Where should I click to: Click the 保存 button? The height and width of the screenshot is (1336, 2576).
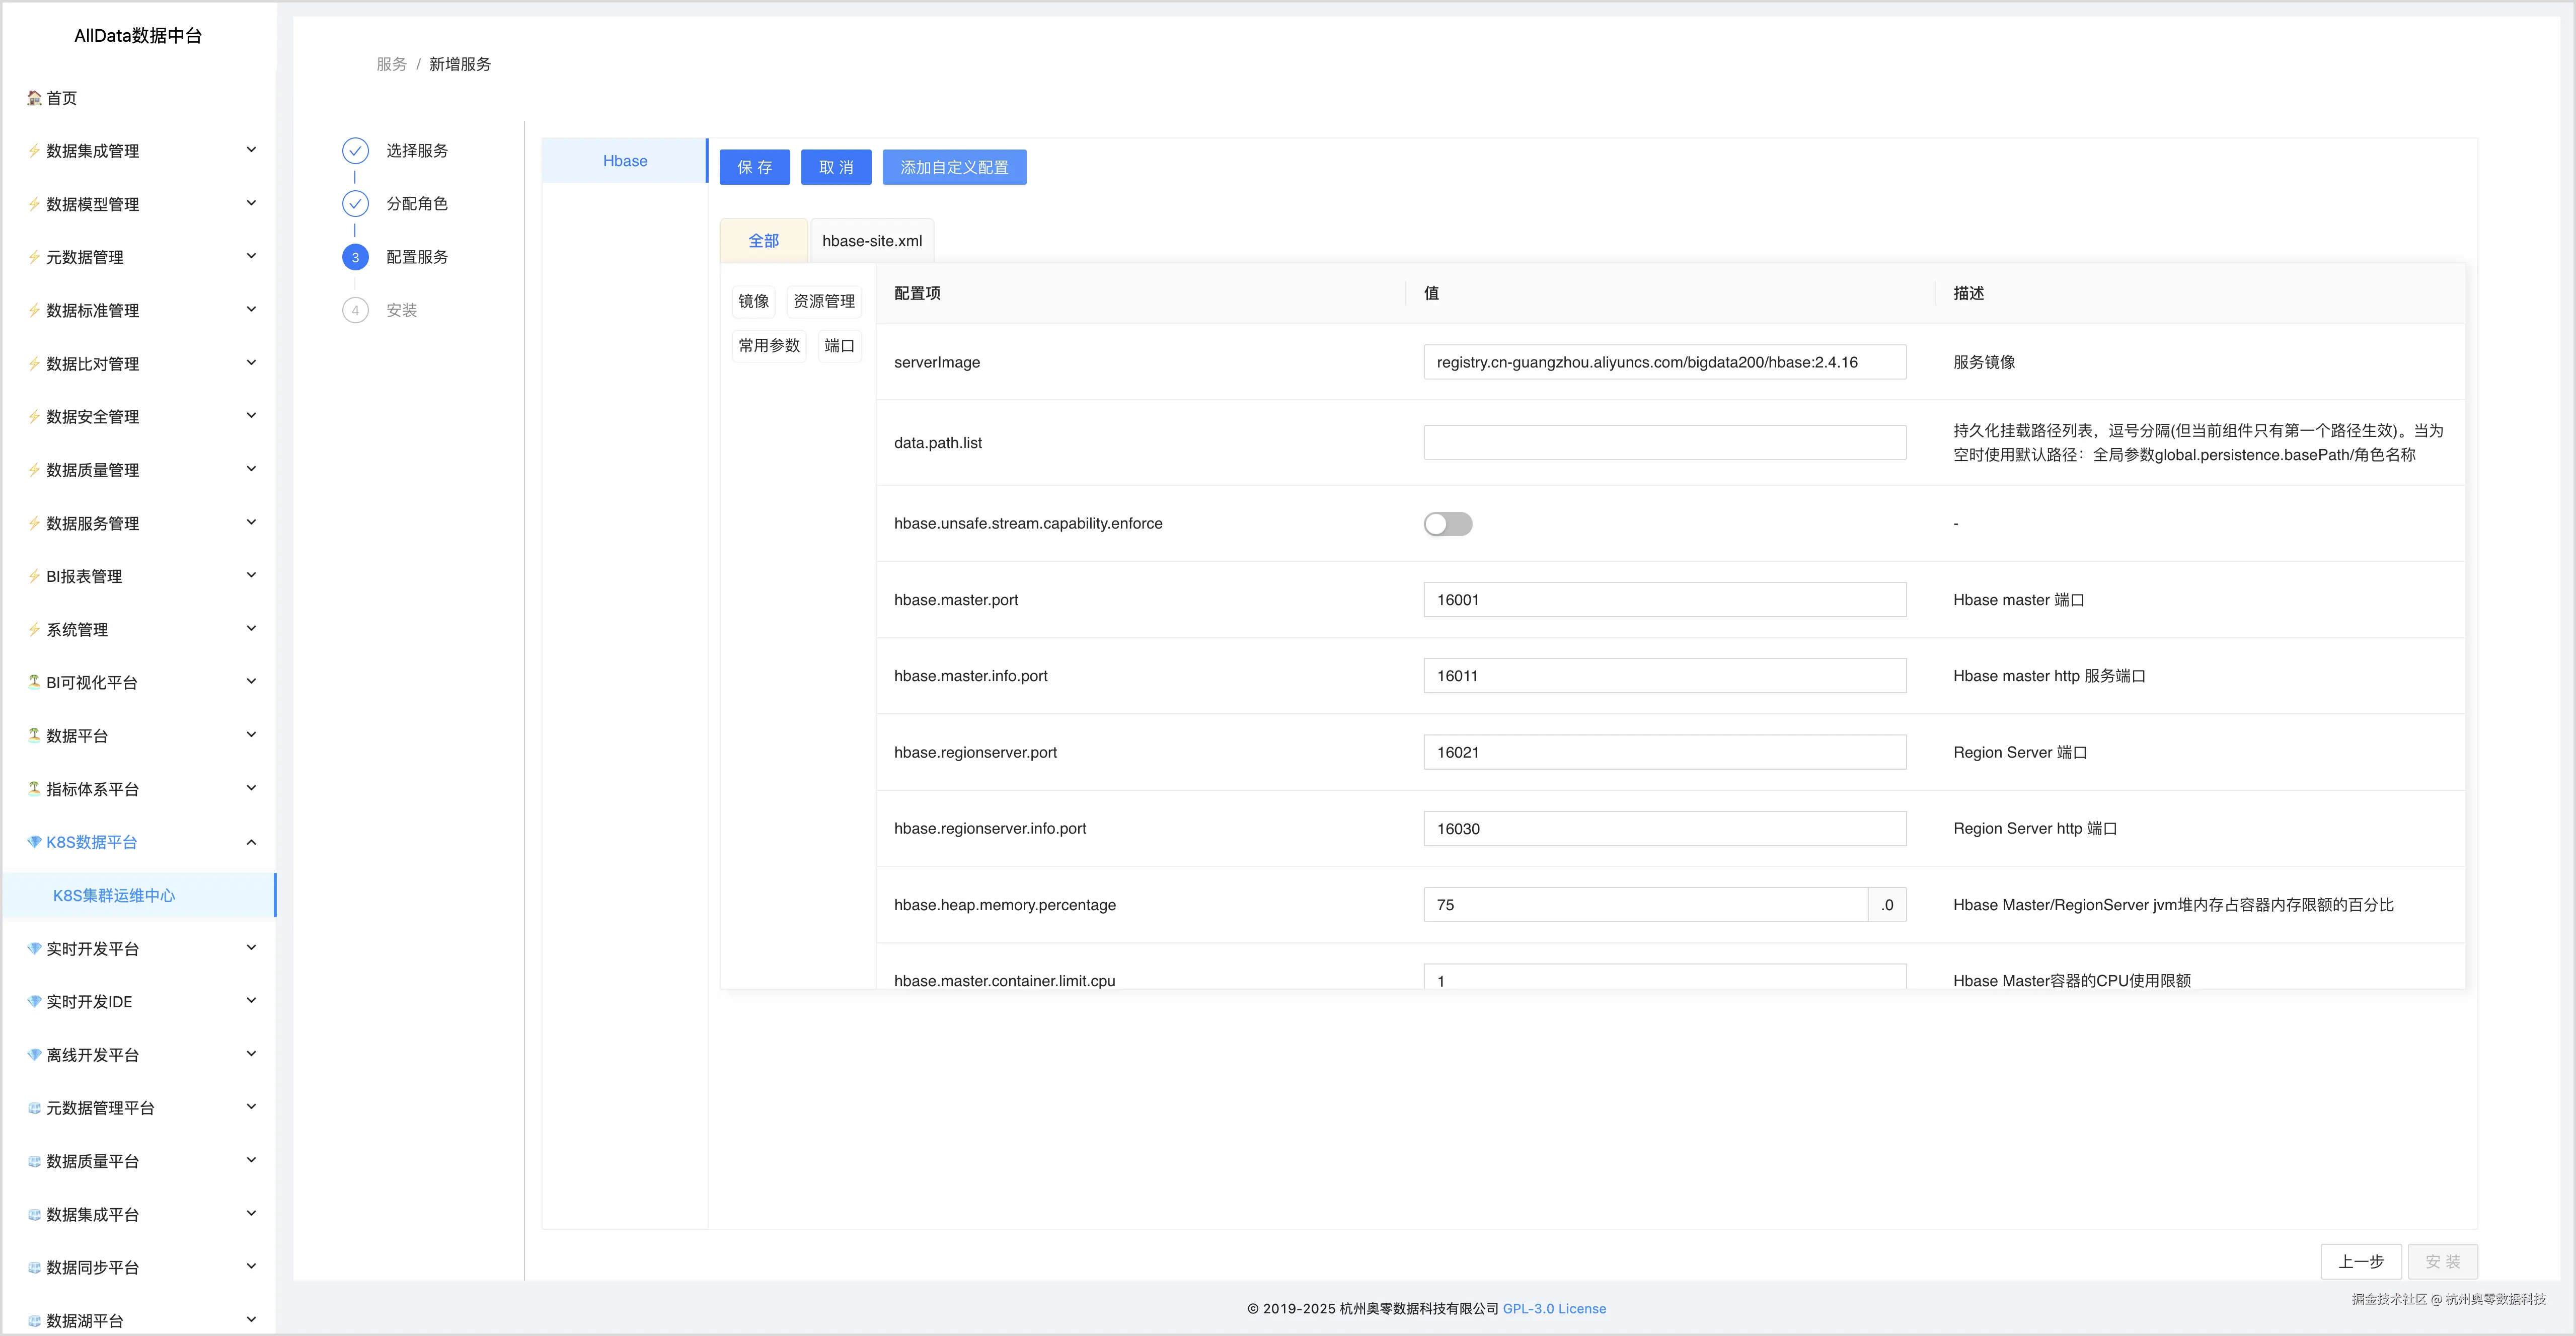click(x=754, y=167)
